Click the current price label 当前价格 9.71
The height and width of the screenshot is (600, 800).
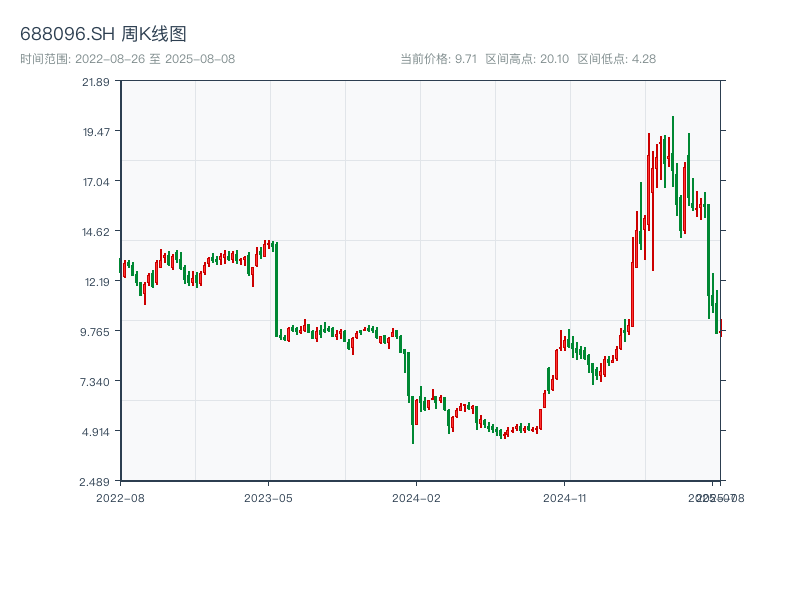pos(438,59)
